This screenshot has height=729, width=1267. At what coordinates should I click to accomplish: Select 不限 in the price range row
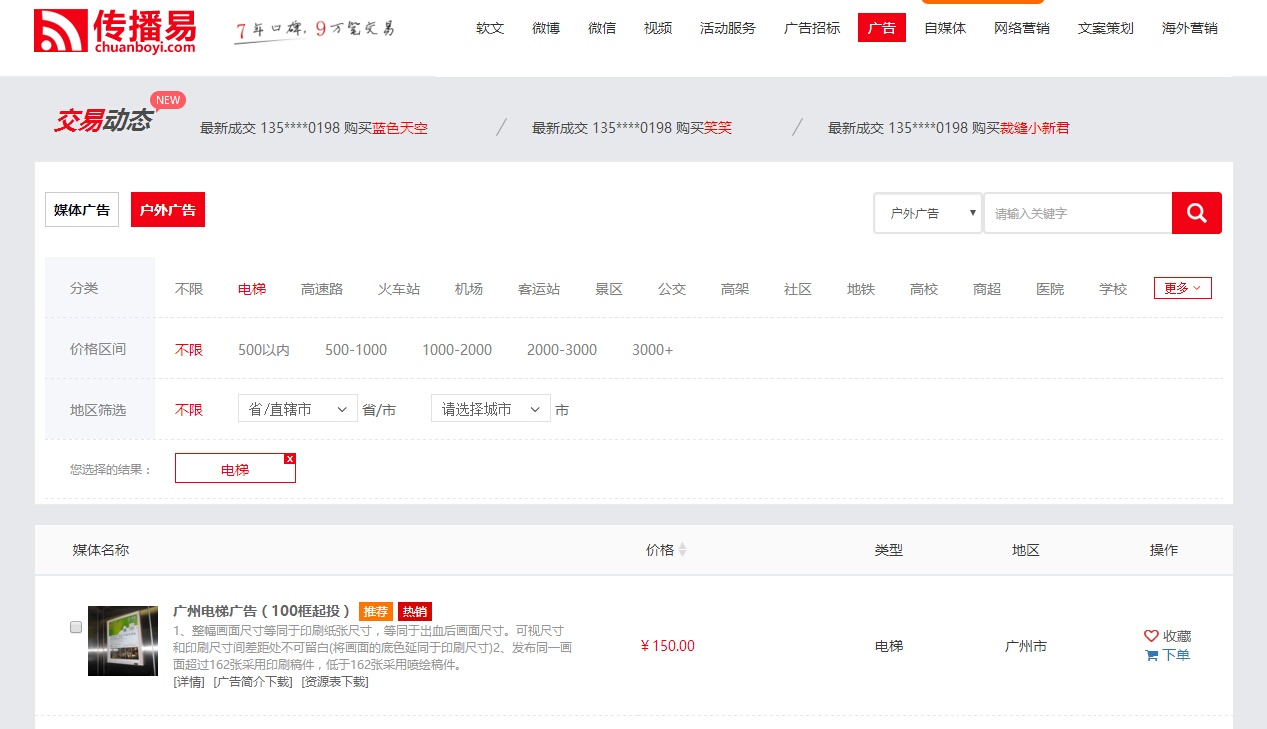189,350
